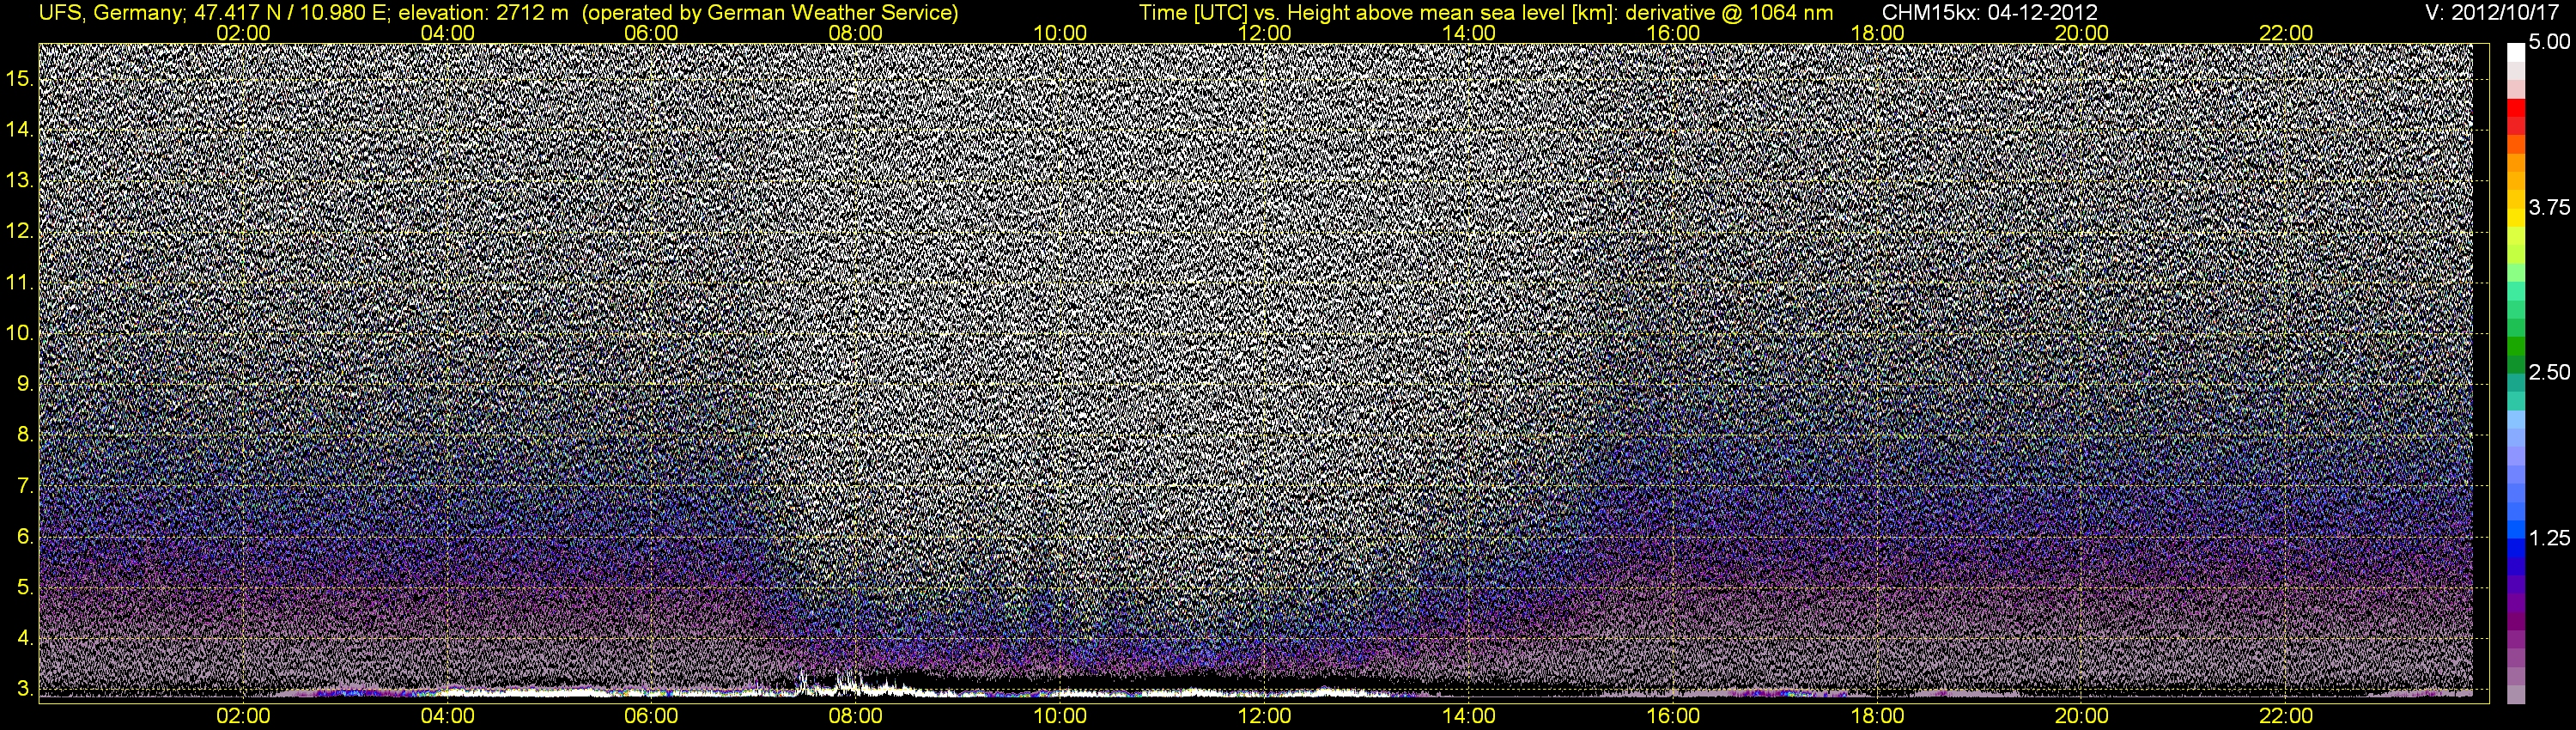Click the height axis label "4."
This screenshot has width=2576, height=730.
point(26,639)
